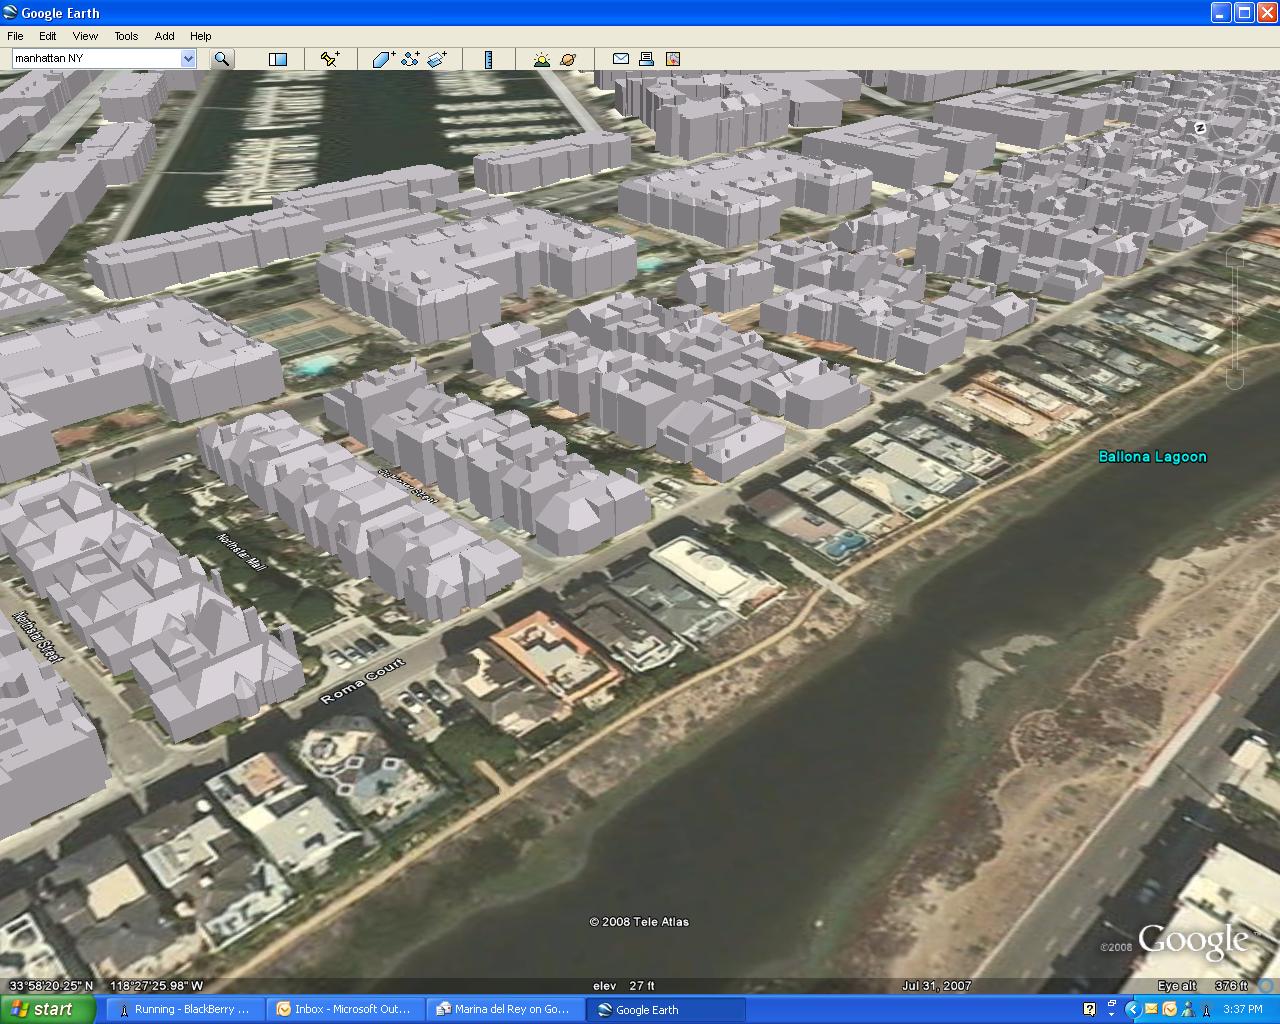The height and width of the screenshot is (1024, 1280).
Task: Click the 3:37 PM system clock
Action: click(x=1243, y=1010)
